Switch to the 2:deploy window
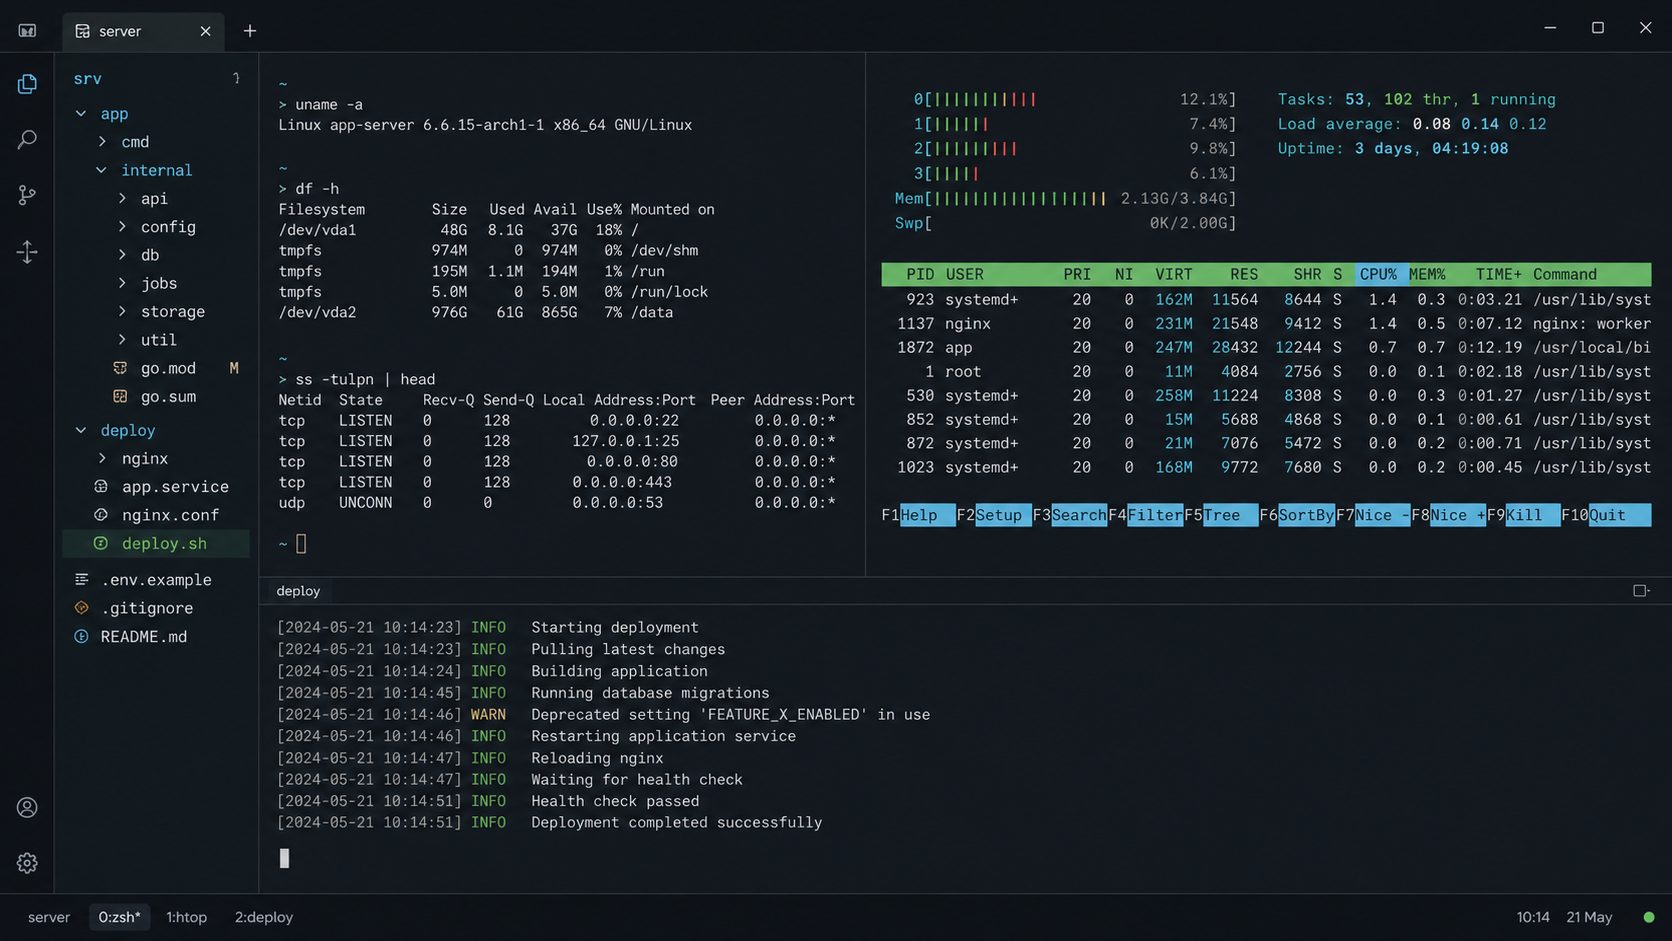This screenshot has height=941, width=1672. click(x=264, y=917)
